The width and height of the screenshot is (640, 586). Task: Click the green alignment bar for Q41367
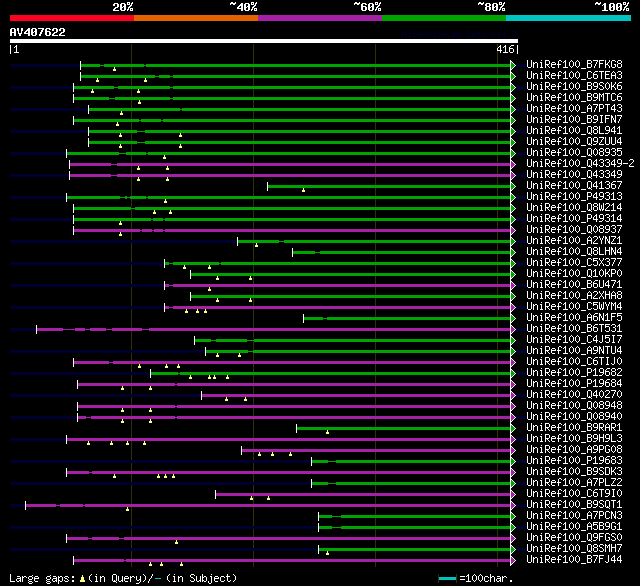coord(389,186)
